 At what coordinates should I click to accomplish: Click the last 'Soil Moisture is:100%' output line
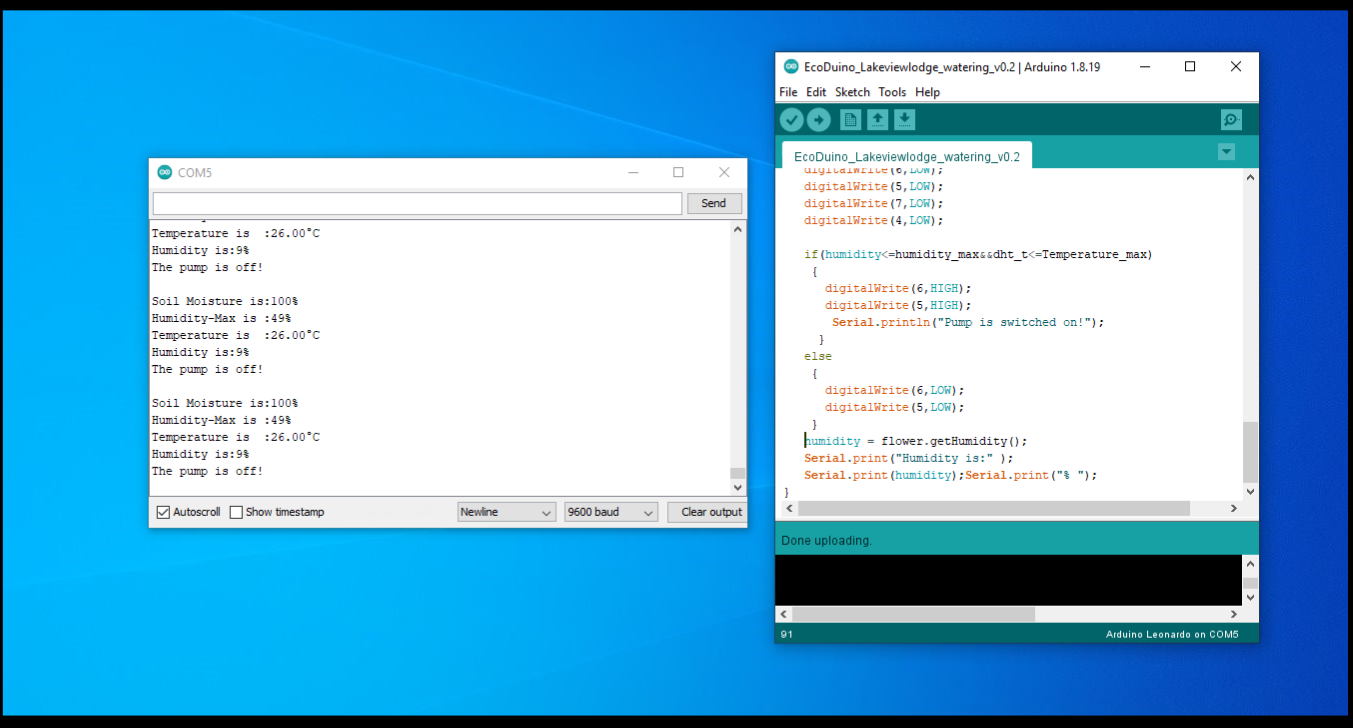click(225, 403)
